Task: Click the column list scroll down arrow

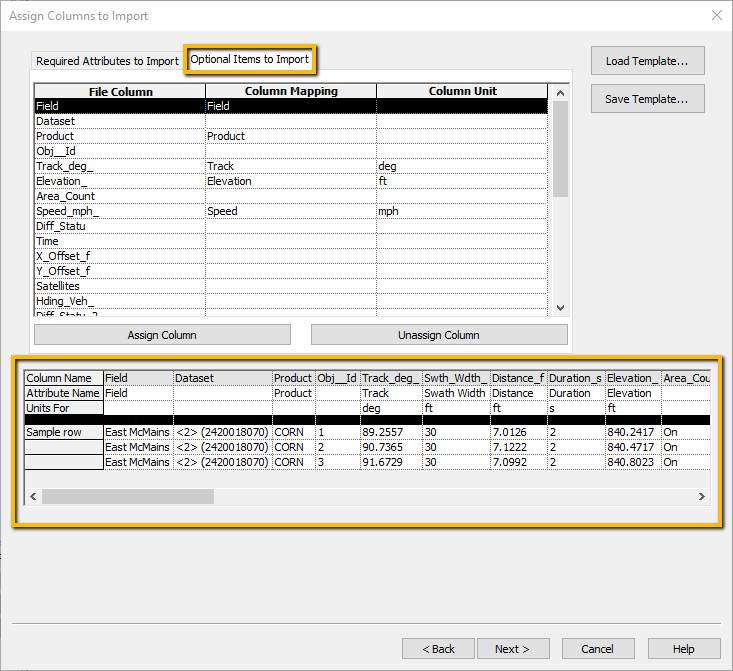Action: [560, 308]
